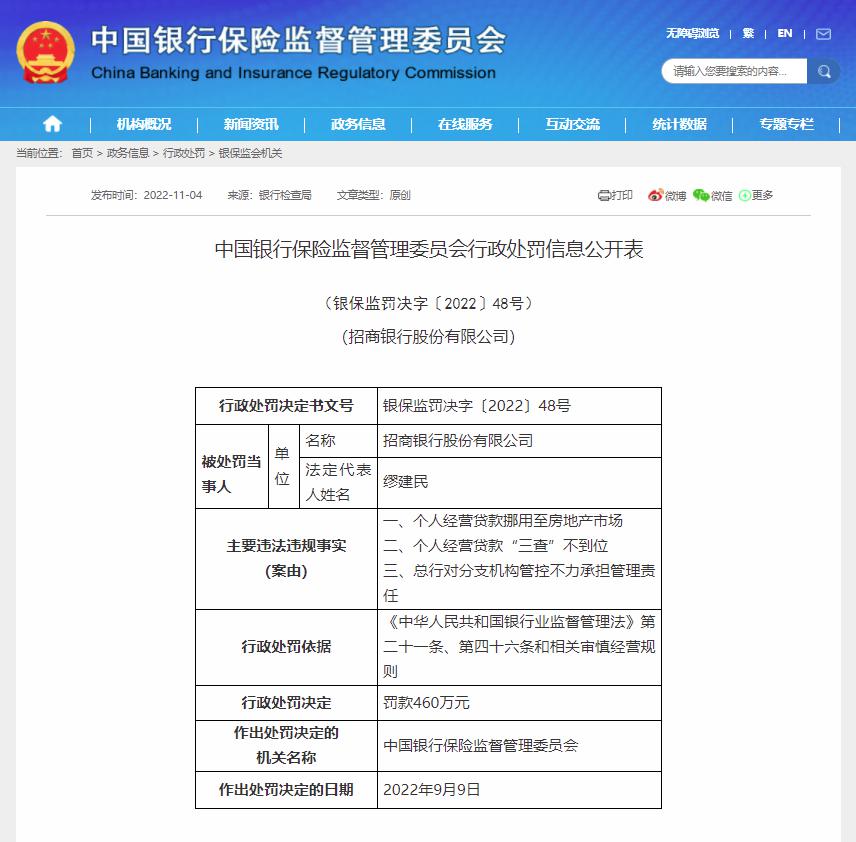This screenshot has width=856, height=842.
Task: Click 行政处罚 breadcrumb link
Action: [x=183, y=153]
